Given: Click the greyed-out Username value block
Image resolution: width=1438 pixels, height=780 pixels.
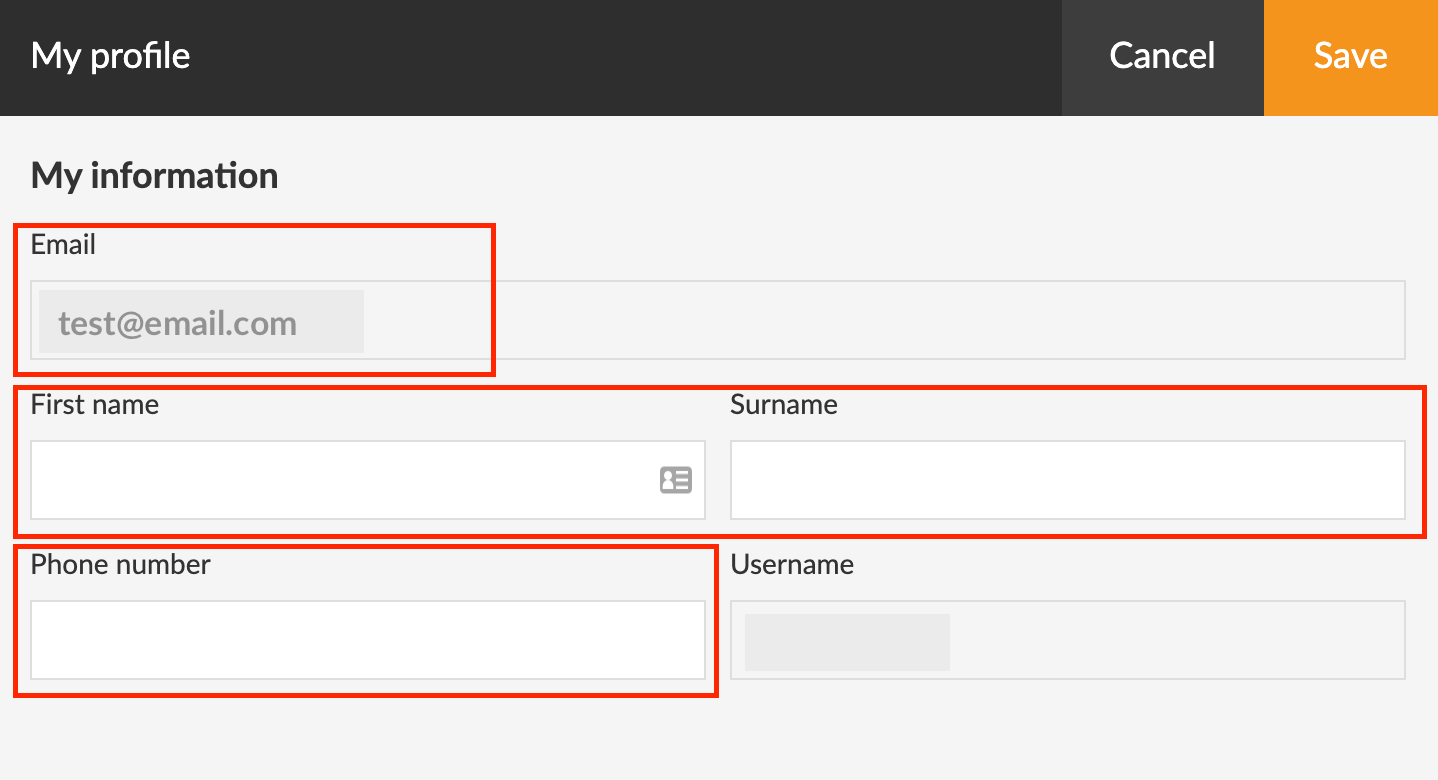Looking at the screenshot, I should [847, 642].
